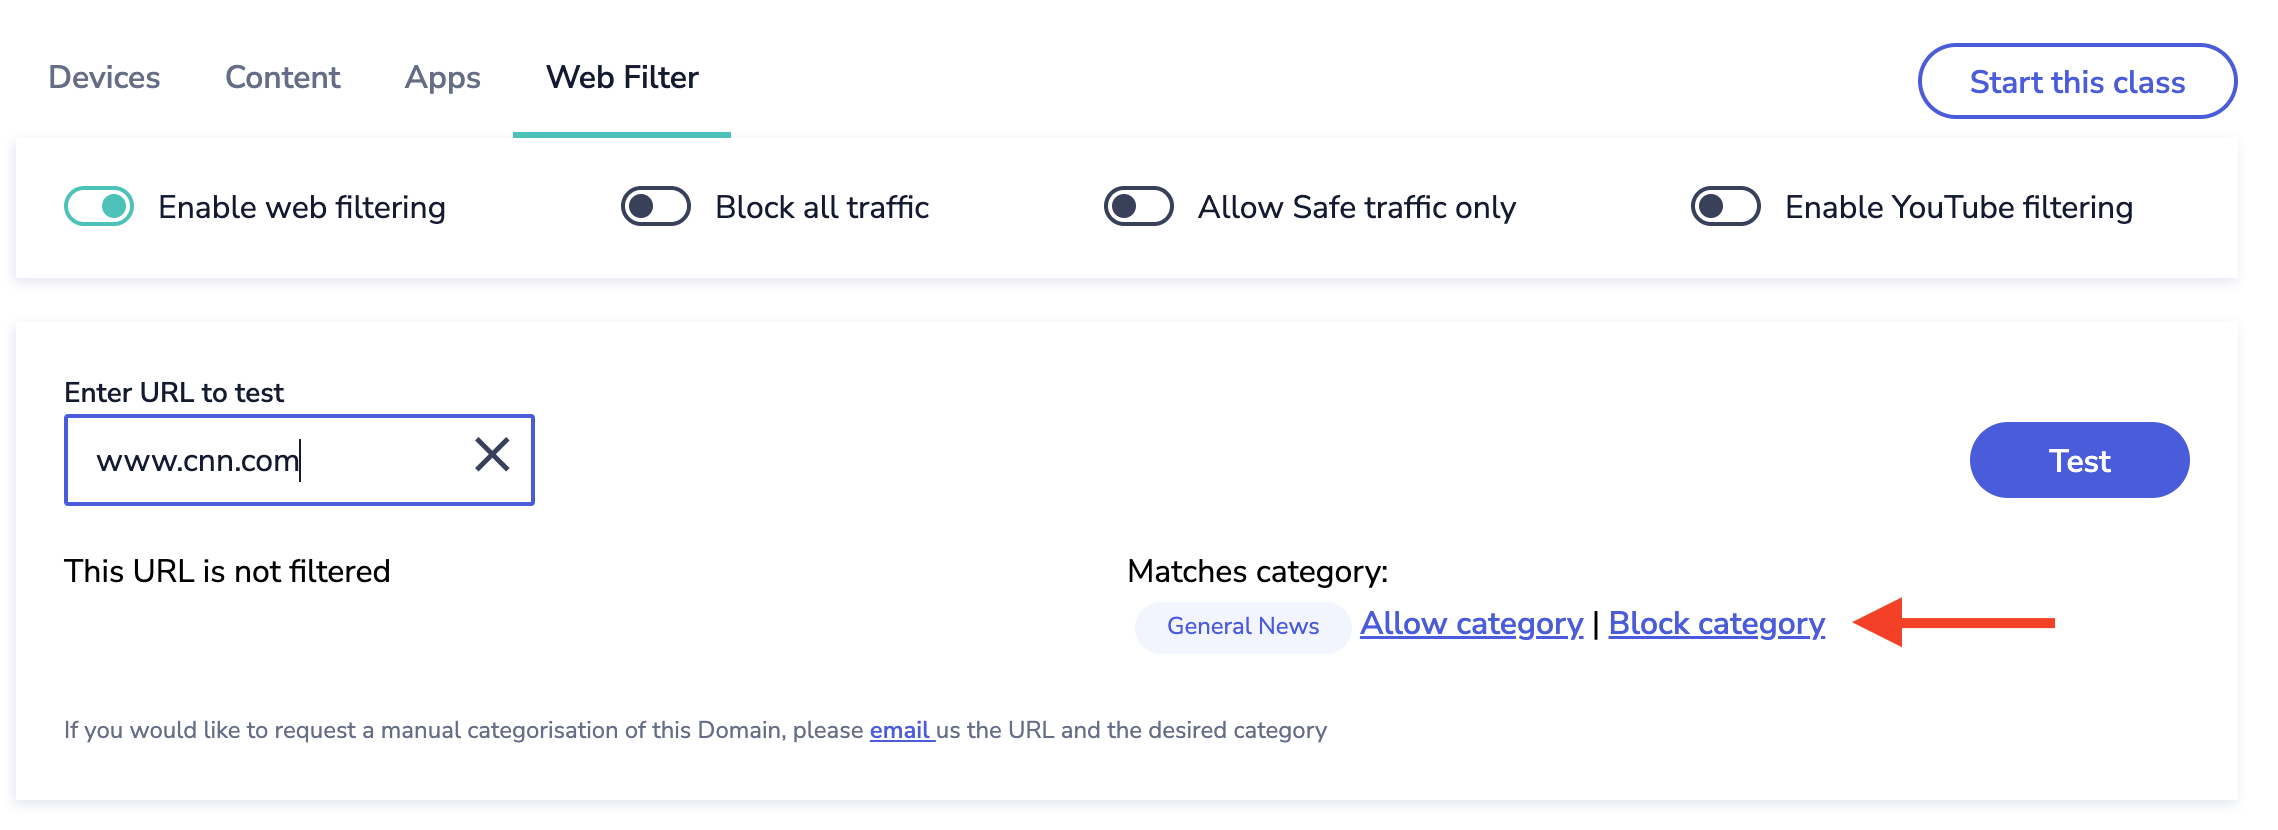The height and width of the screenshot is (830, 2278).
Task: Select the General News category tag
Action: (x=1243, y=627)
